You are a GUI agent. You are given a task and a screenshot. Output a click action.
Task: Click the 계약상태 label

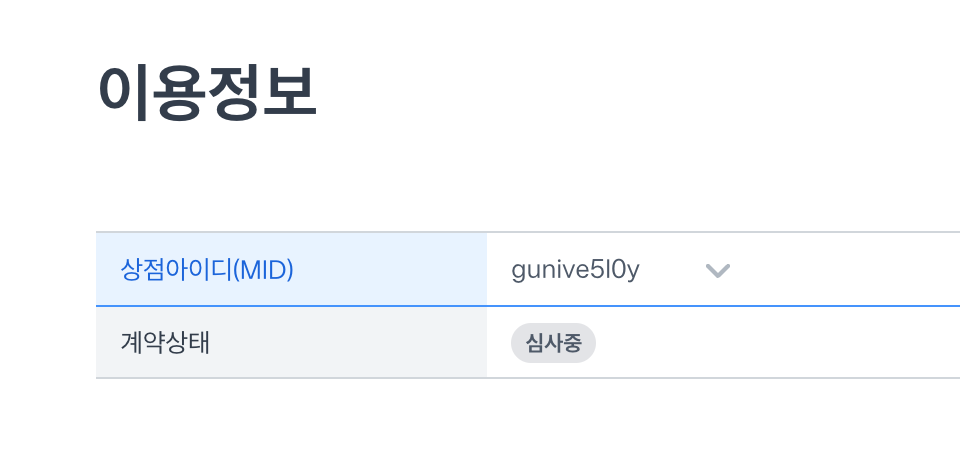coord(165,343)
